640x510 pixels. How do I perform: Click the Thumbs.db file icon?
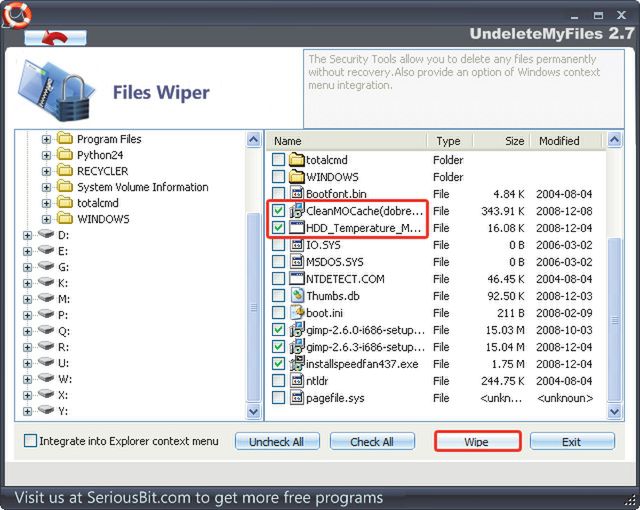[x=297, y=296]
